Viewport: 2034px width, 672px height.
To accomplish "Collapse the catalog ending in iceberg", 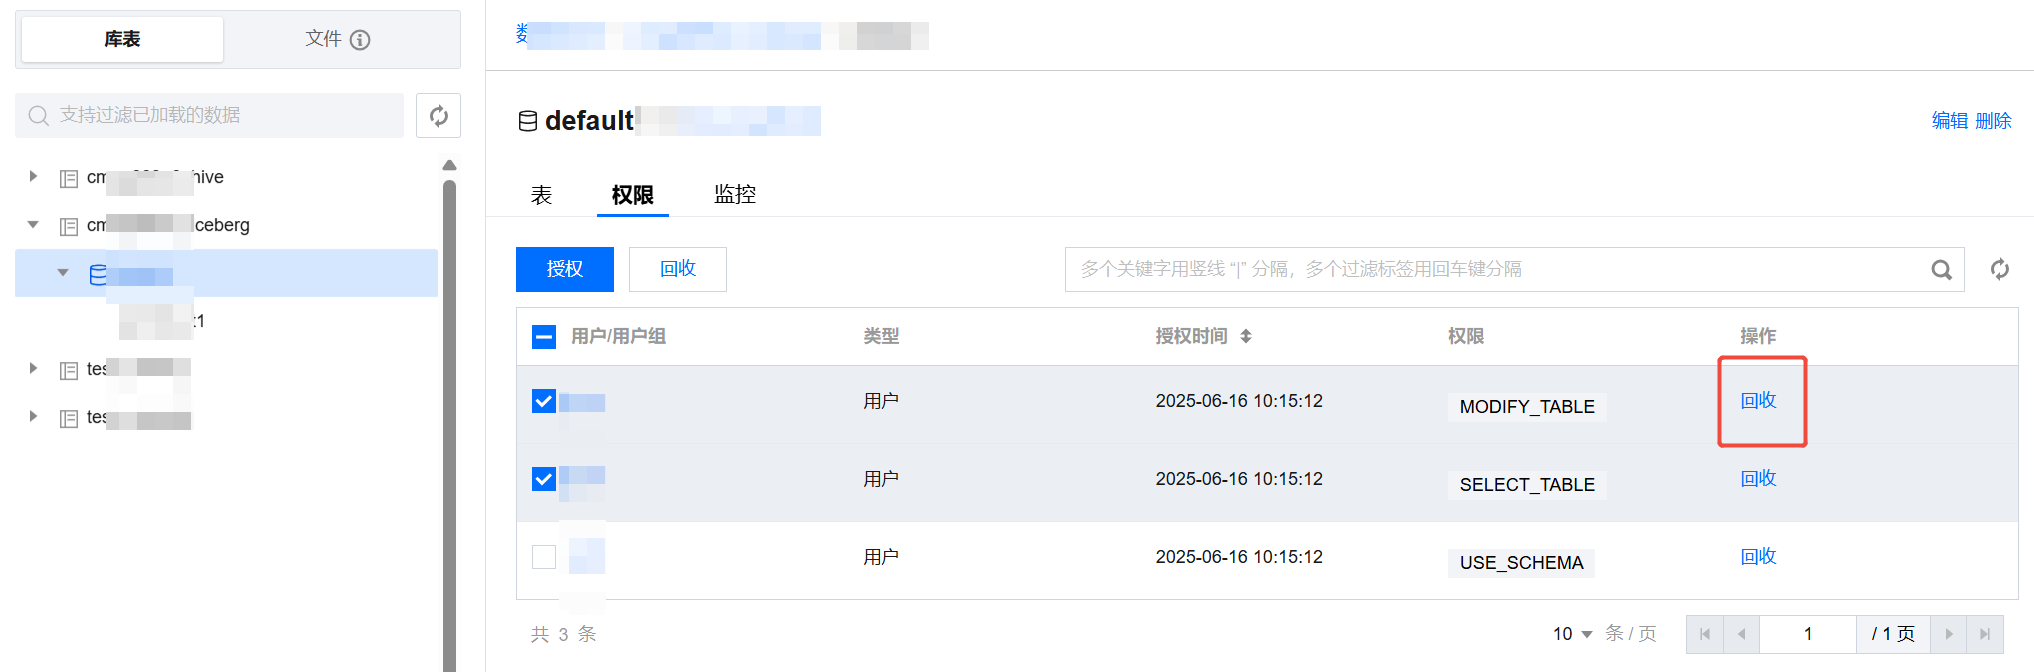I will pos(33,225).
